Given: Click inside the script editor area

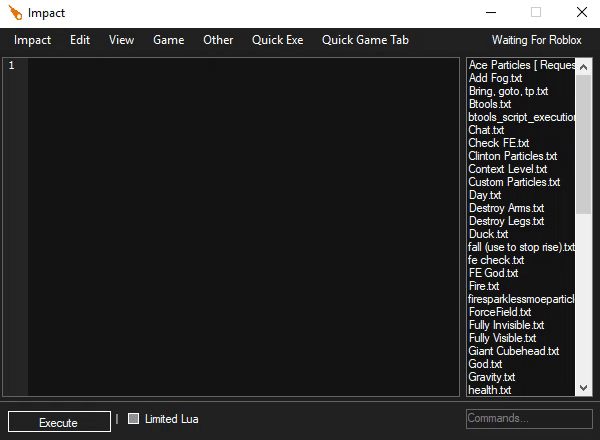Looking at the screenshot, I should point(243,227).
